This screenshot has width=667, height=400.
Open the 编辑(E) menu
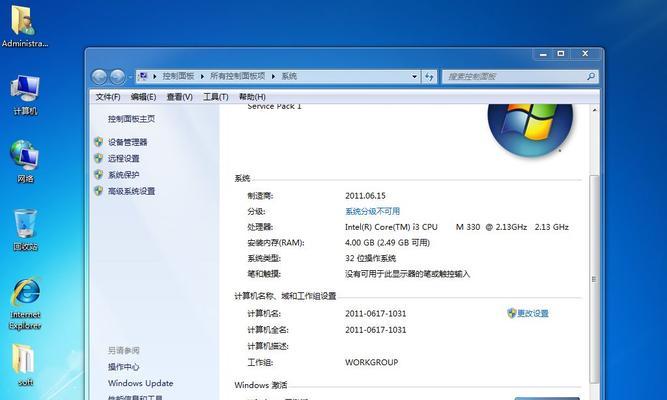143,97
